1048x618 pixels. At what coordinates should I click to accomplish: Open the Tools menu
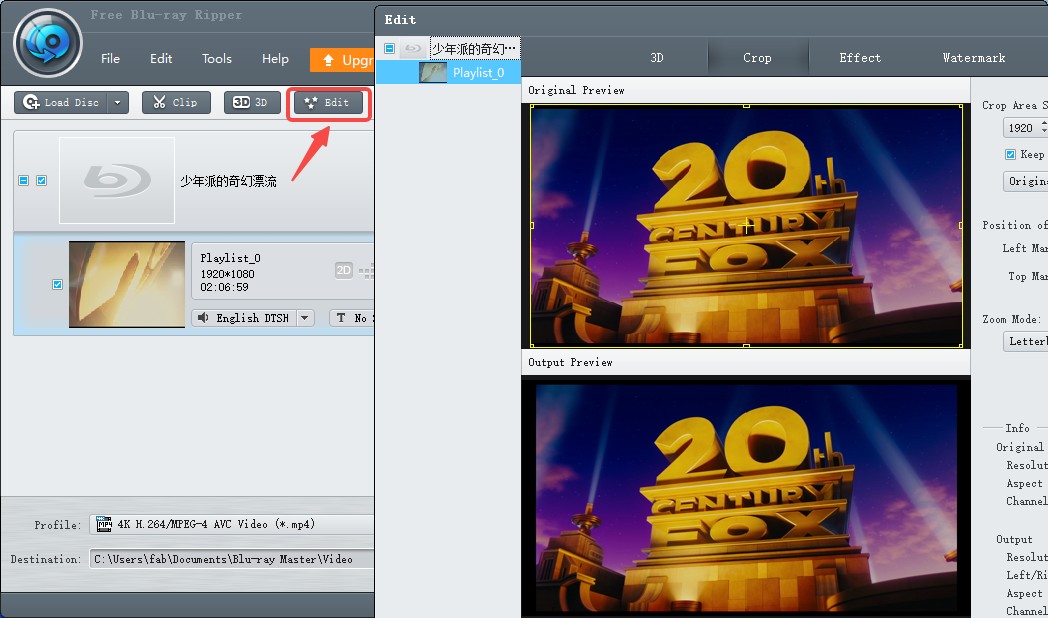(x=217, y=58)
